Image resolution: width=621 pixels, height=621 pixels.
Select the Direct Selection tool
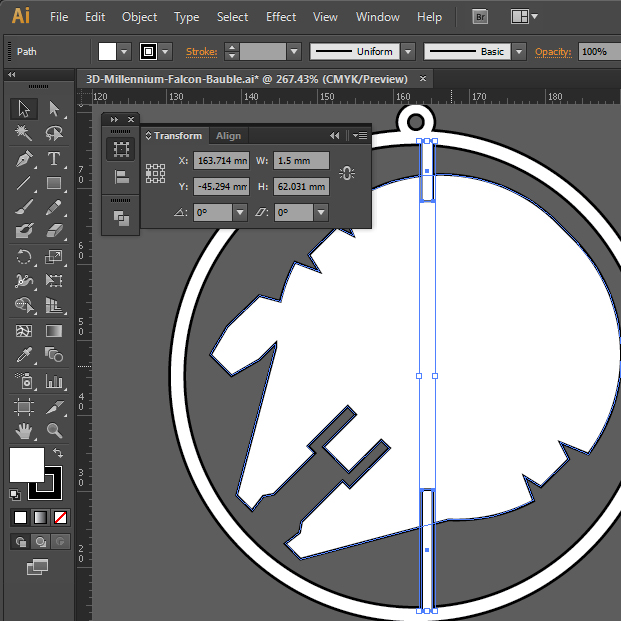coord(54,109)
